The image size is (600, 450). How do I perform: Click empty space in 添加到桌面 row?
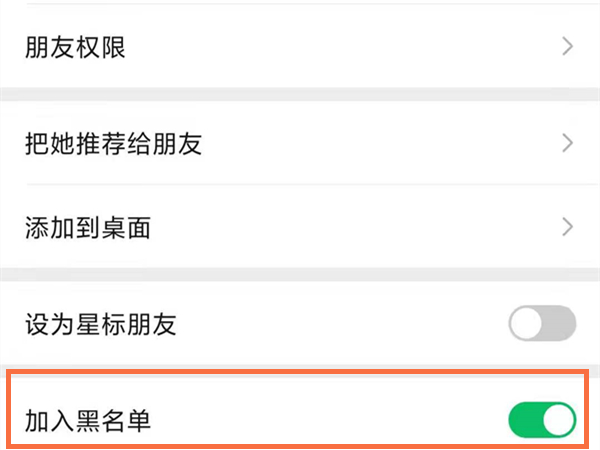[350, 227]
